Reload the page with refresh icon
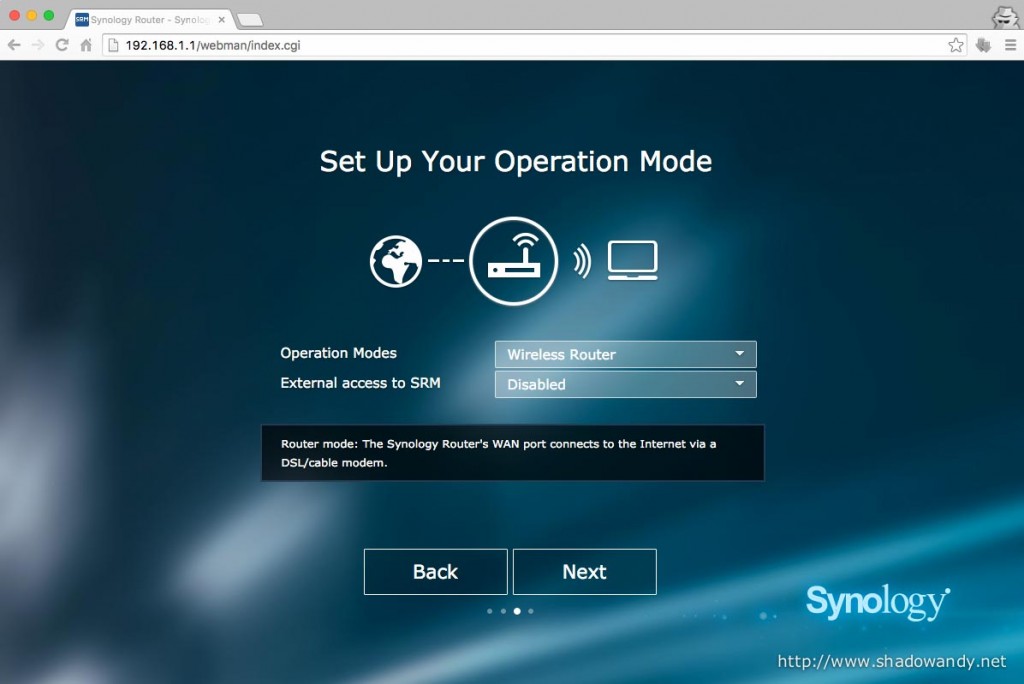This screenshot has width=1024, height=684. pyautogui.click(x=62, y=45)
